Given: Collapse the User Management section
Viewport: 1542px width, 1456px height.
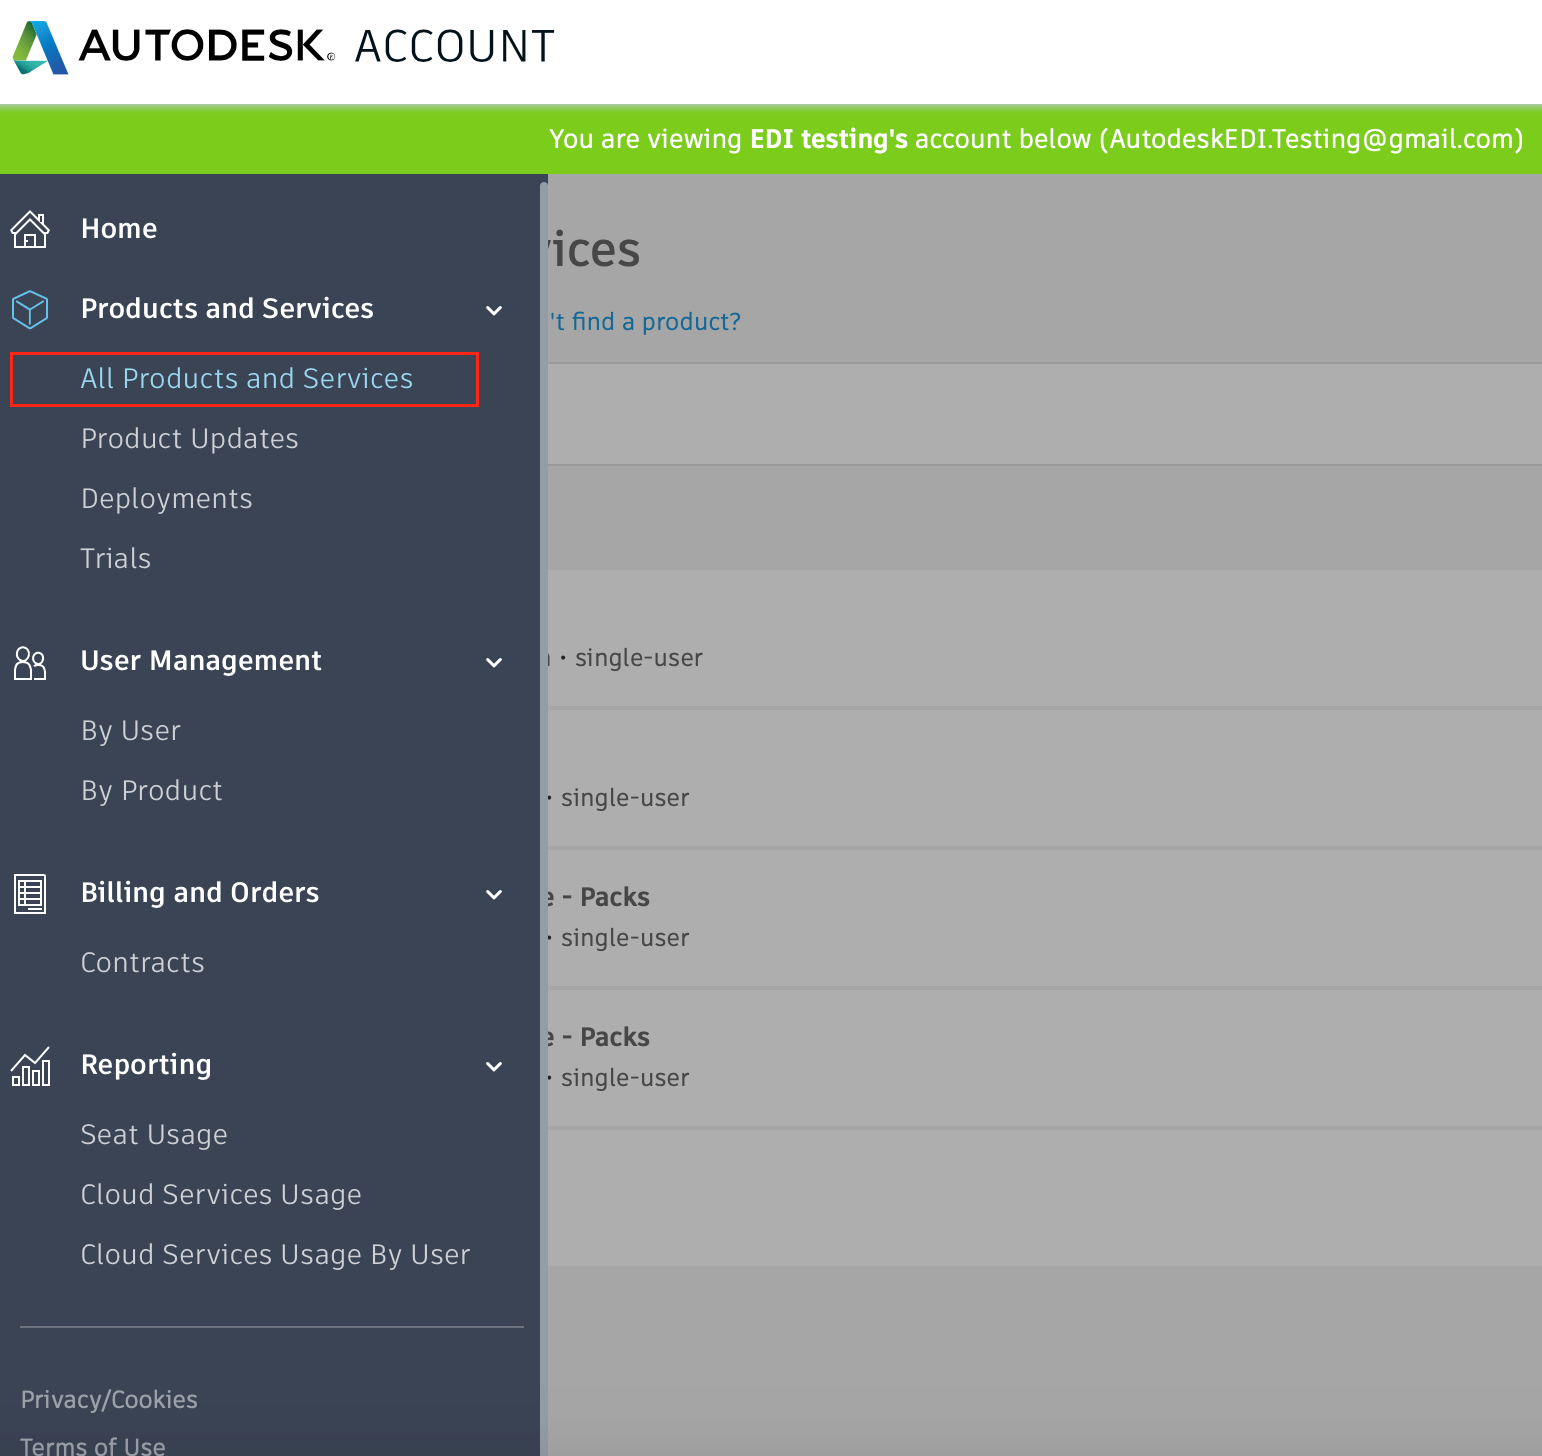Looking at the screenshot, I should [494, 663].
